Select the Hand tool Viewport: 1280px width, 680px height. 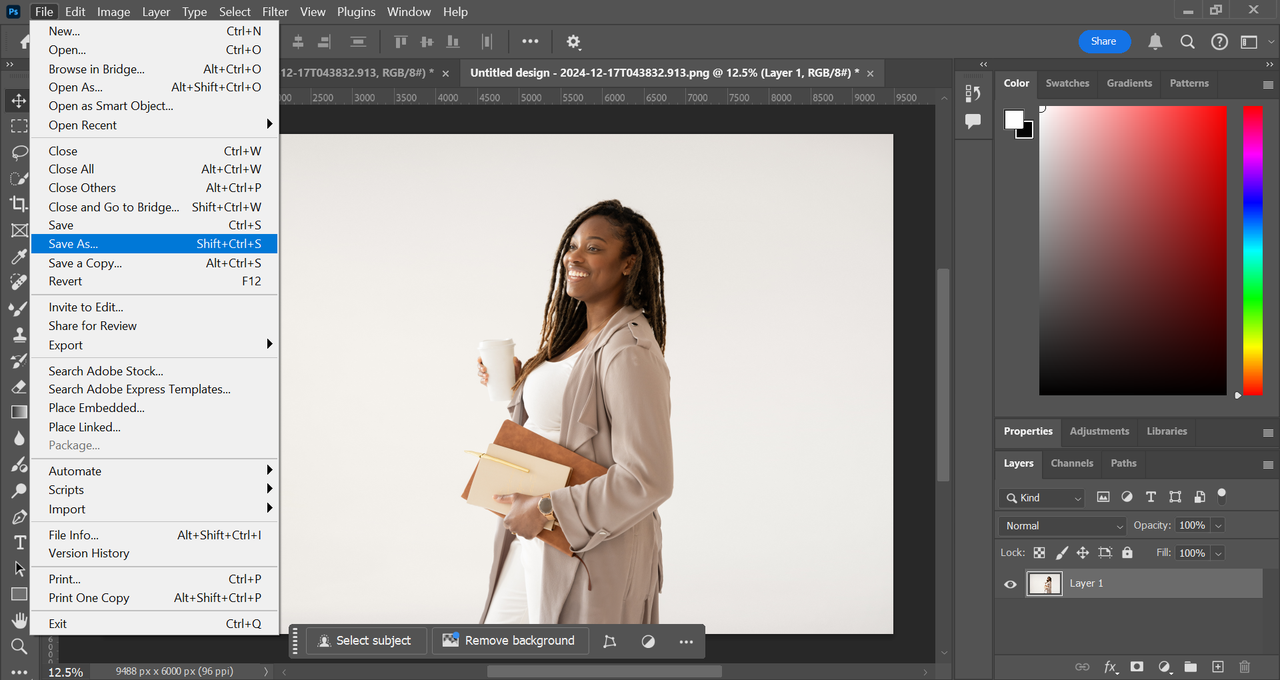(19, 620)
